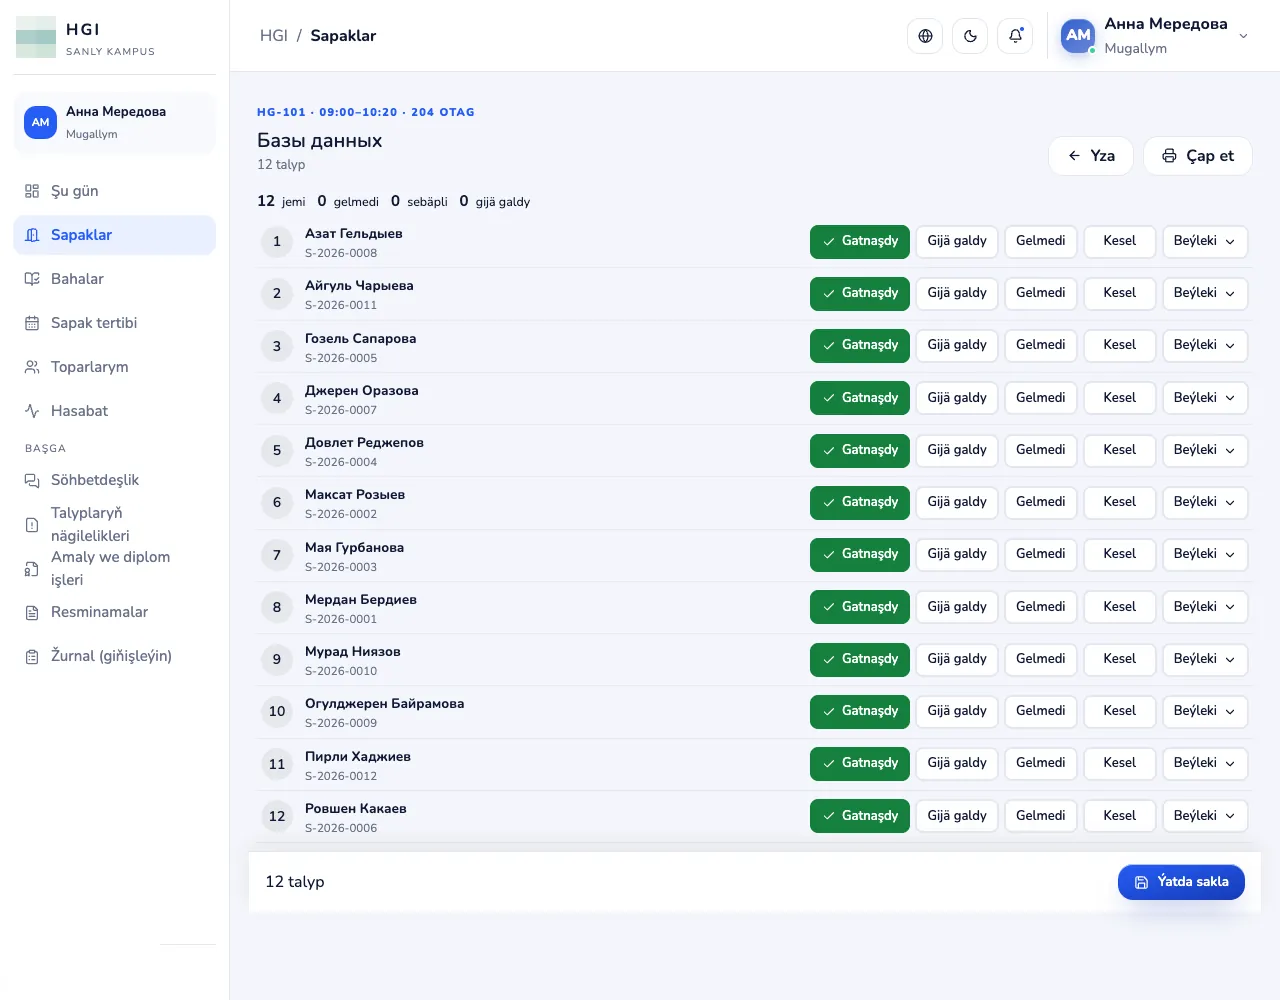Click the Ýatda sakla save button
This screenshot has width=1280, height=1000.
1181,882
